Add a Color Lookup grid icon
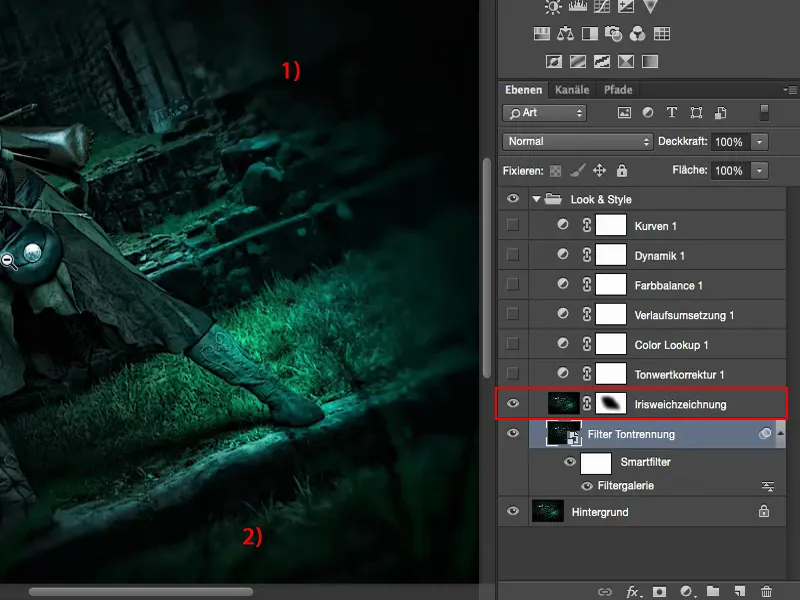The image size is (800, 600). 662,34
